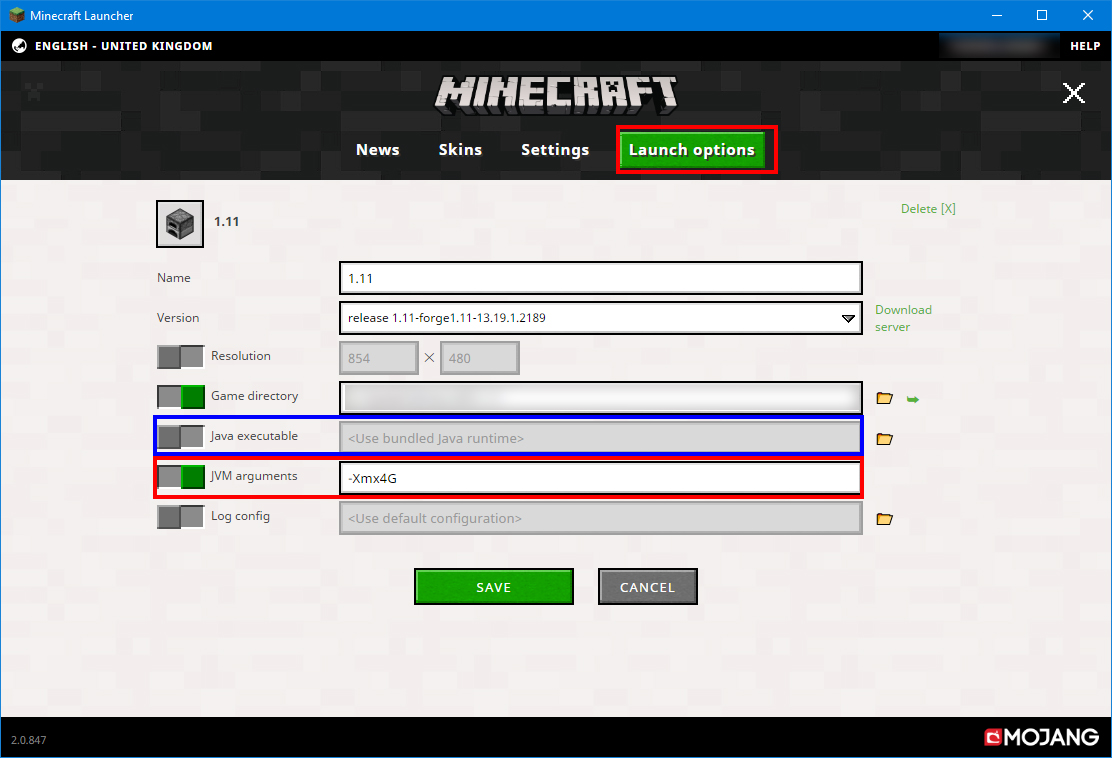Viewport: 1112px width, 758px height.
Task: Click the blurred account name in header
Action: point(999,46)
